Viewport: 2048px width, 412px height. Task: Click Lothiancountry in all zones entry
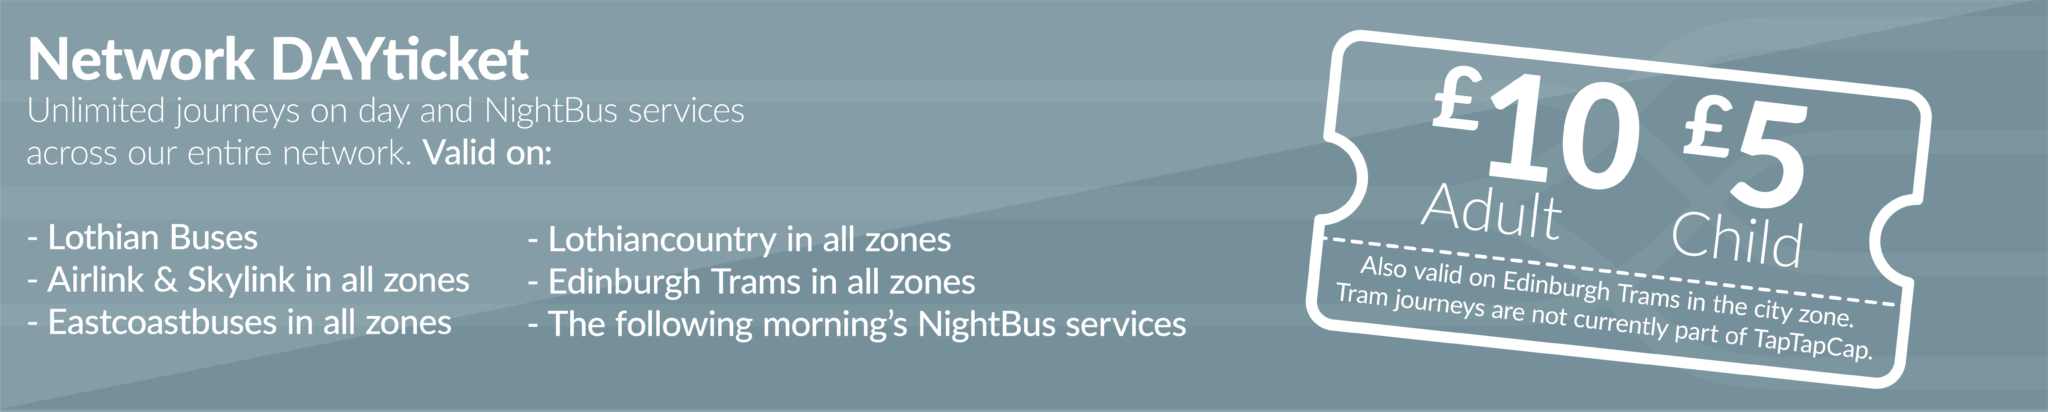739,239
